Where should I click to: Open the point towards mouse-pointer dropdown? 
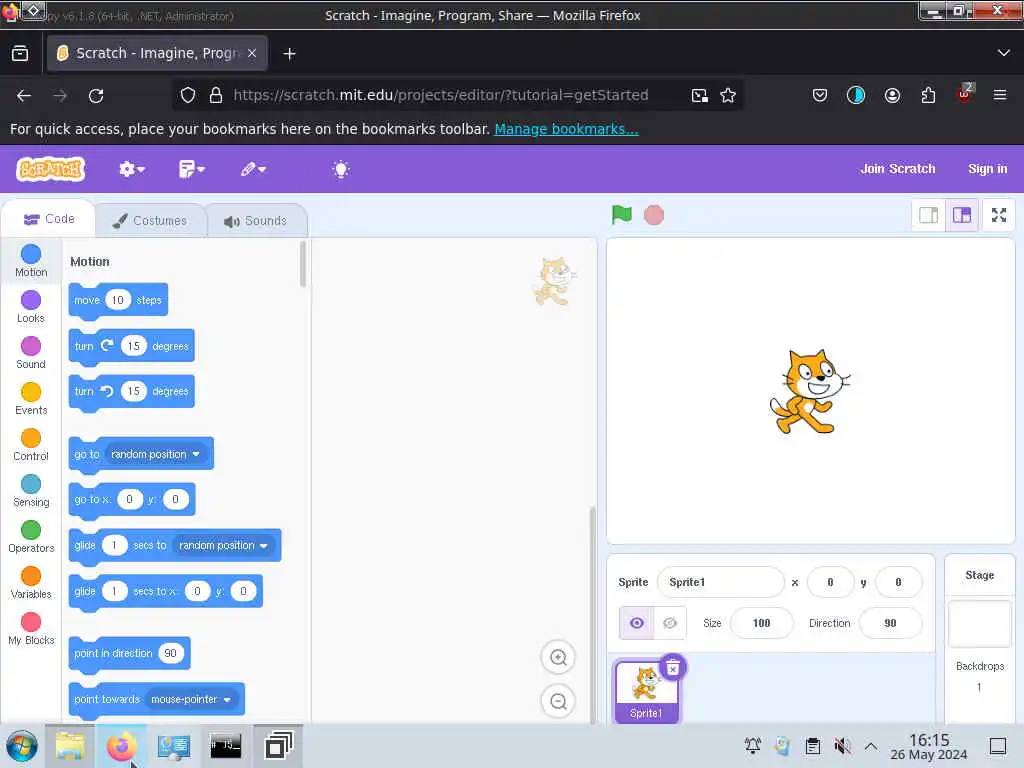click(191, 699)
